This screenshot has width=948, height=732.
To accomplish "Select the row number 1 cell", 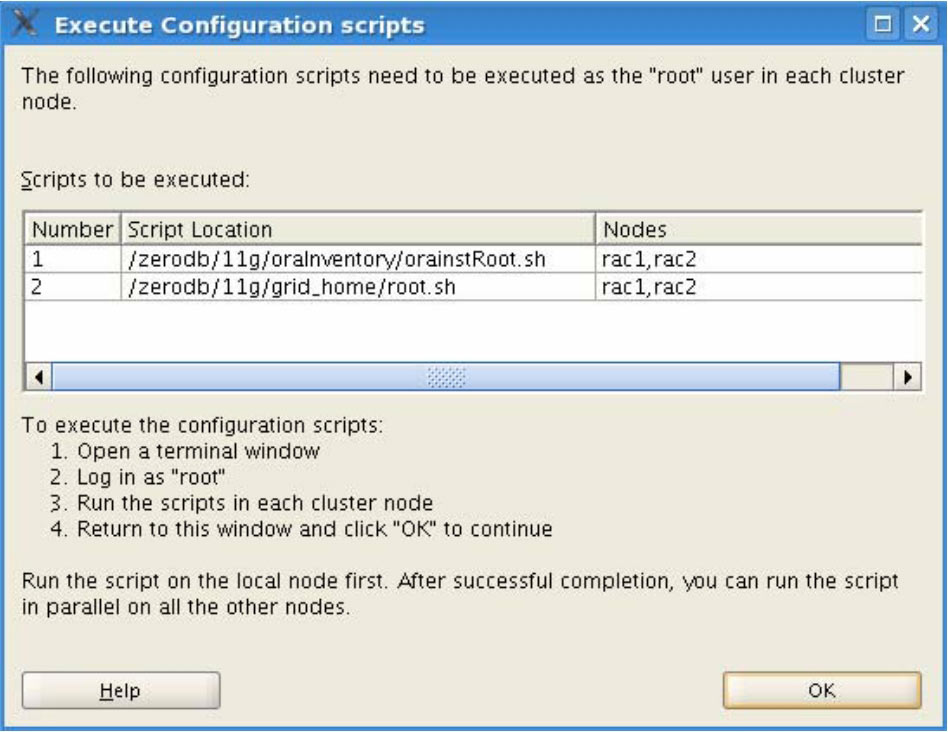I will pos(72,260).
